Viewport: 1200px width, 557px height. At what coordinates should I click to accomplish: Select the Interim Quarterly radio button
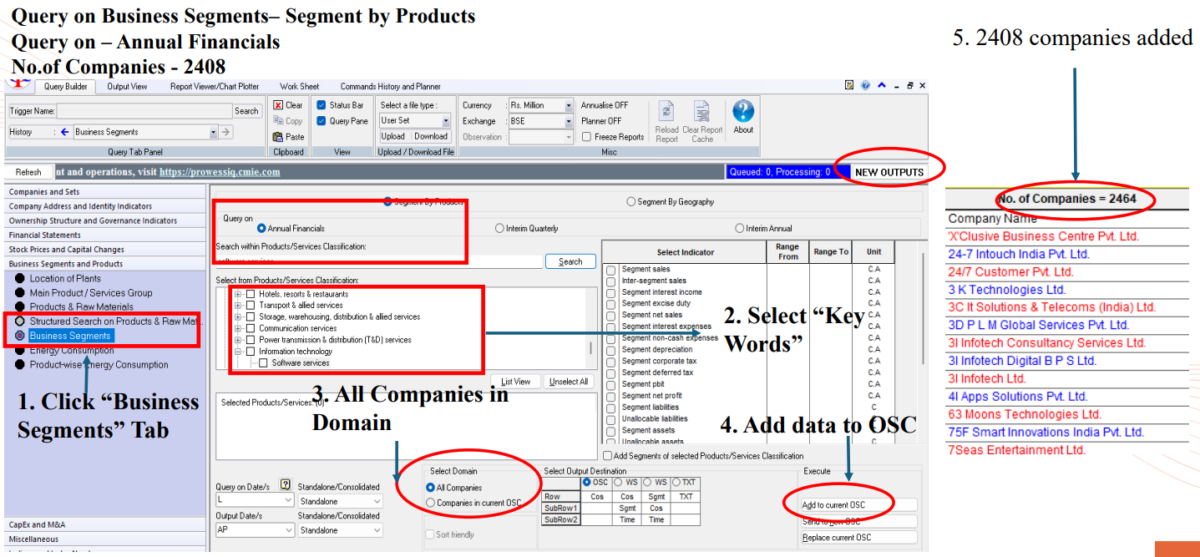(x=500, y=228)
